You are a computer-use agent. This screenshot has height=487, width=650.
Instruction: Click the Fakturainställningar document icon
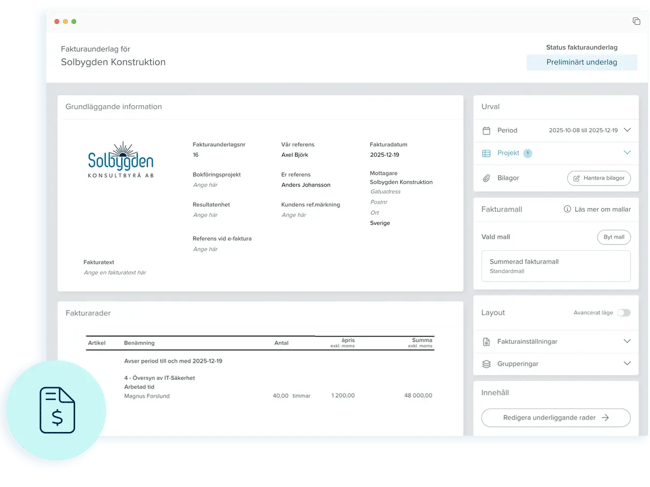(x=487, y=341)
